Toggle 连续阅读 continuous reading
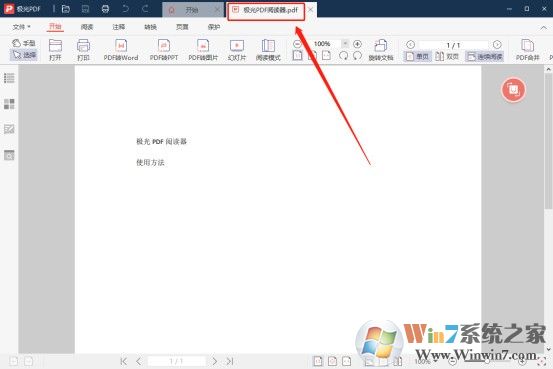Screen dimensions: 553x369 pos(485,56)
